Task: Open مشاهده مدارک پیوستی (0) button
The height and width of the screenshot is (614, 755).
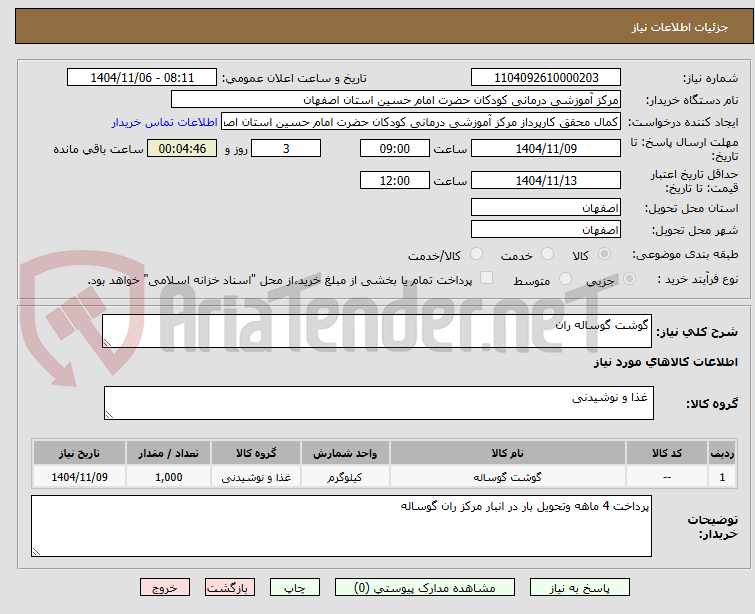Action: tap(425, 588)
